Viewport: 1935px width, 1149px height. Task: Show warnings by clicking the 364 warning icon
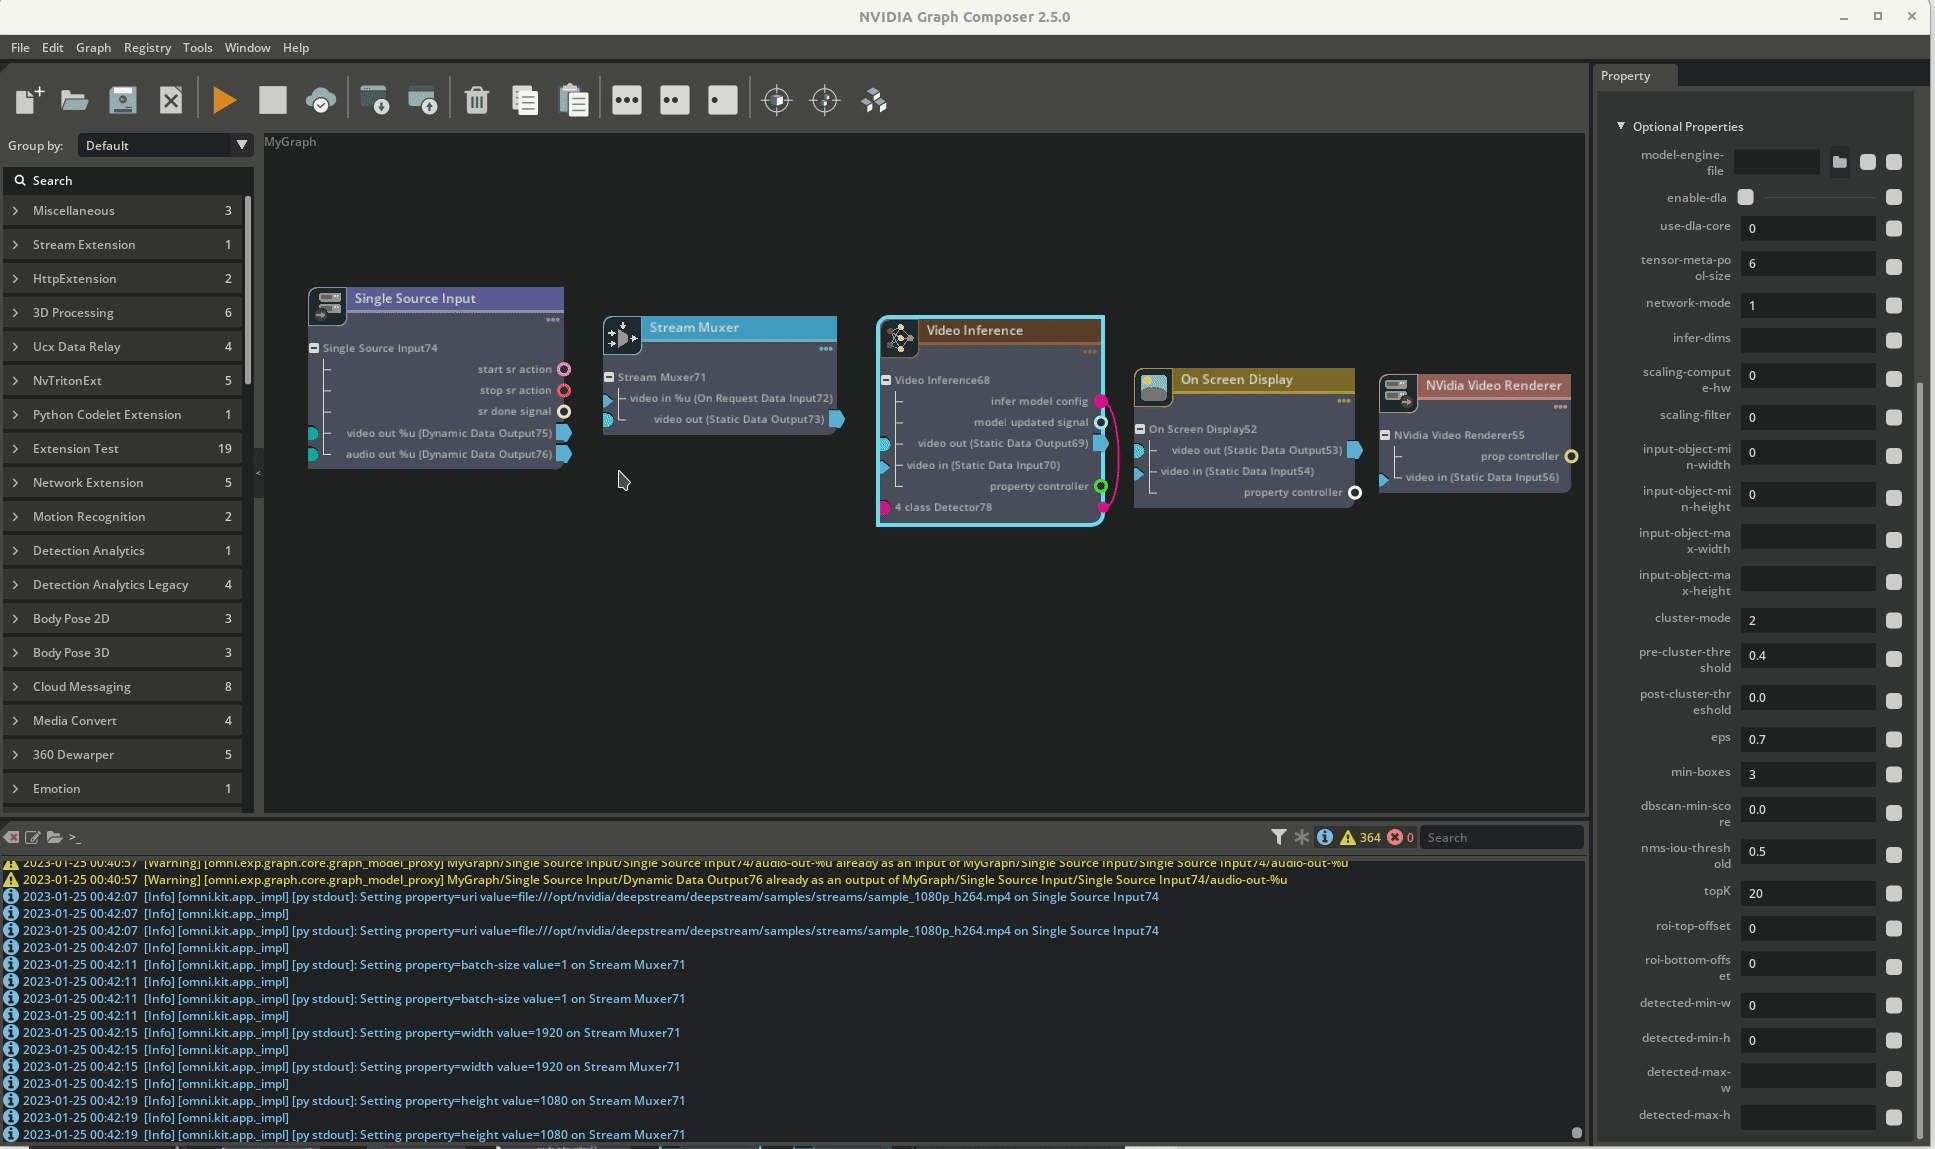coord(1360,838)
